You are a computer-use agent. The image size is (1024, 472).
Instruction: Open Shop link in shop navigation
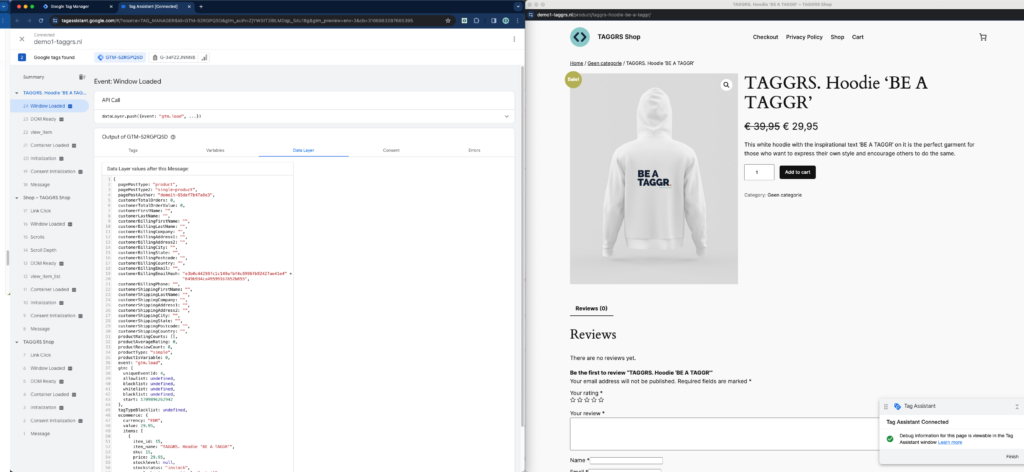point(837,37)
